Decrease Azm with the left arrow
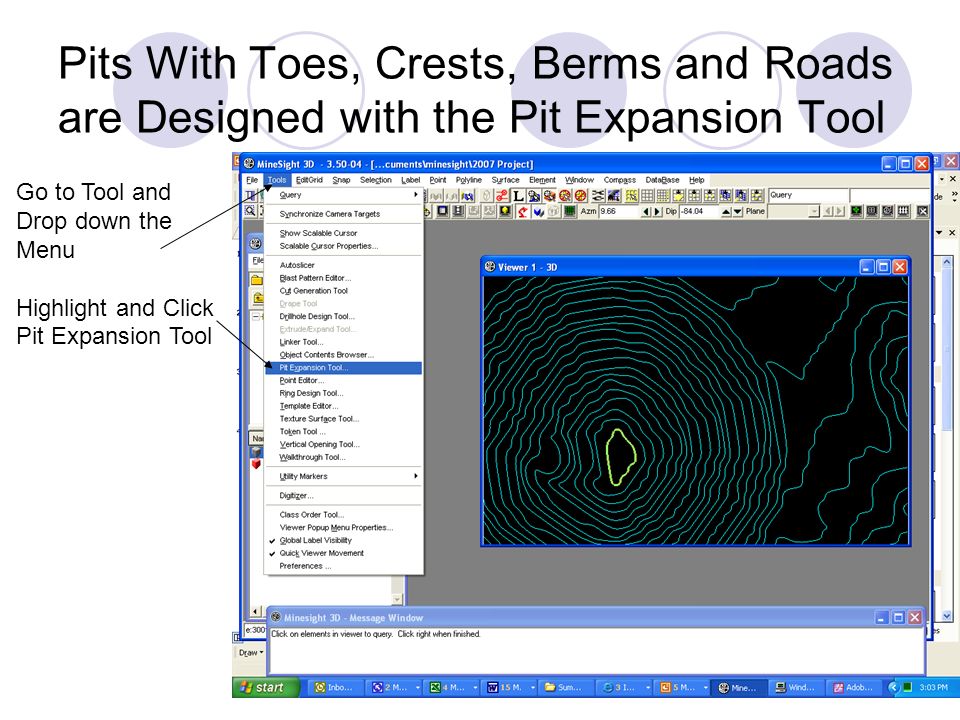The image size is (960, 720). click(x=647, y=211)
